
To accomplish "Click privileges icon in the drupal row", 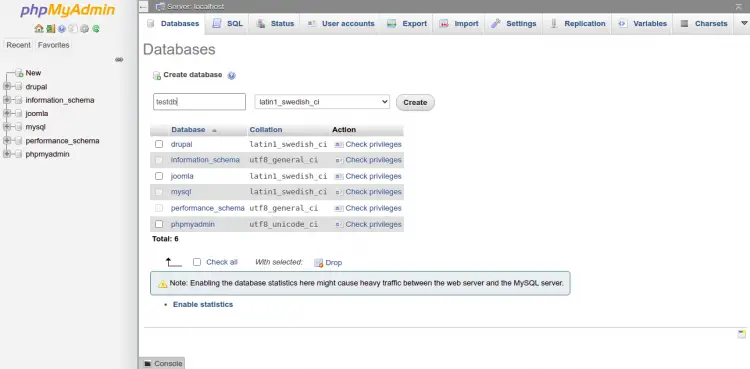I will 339,145.
